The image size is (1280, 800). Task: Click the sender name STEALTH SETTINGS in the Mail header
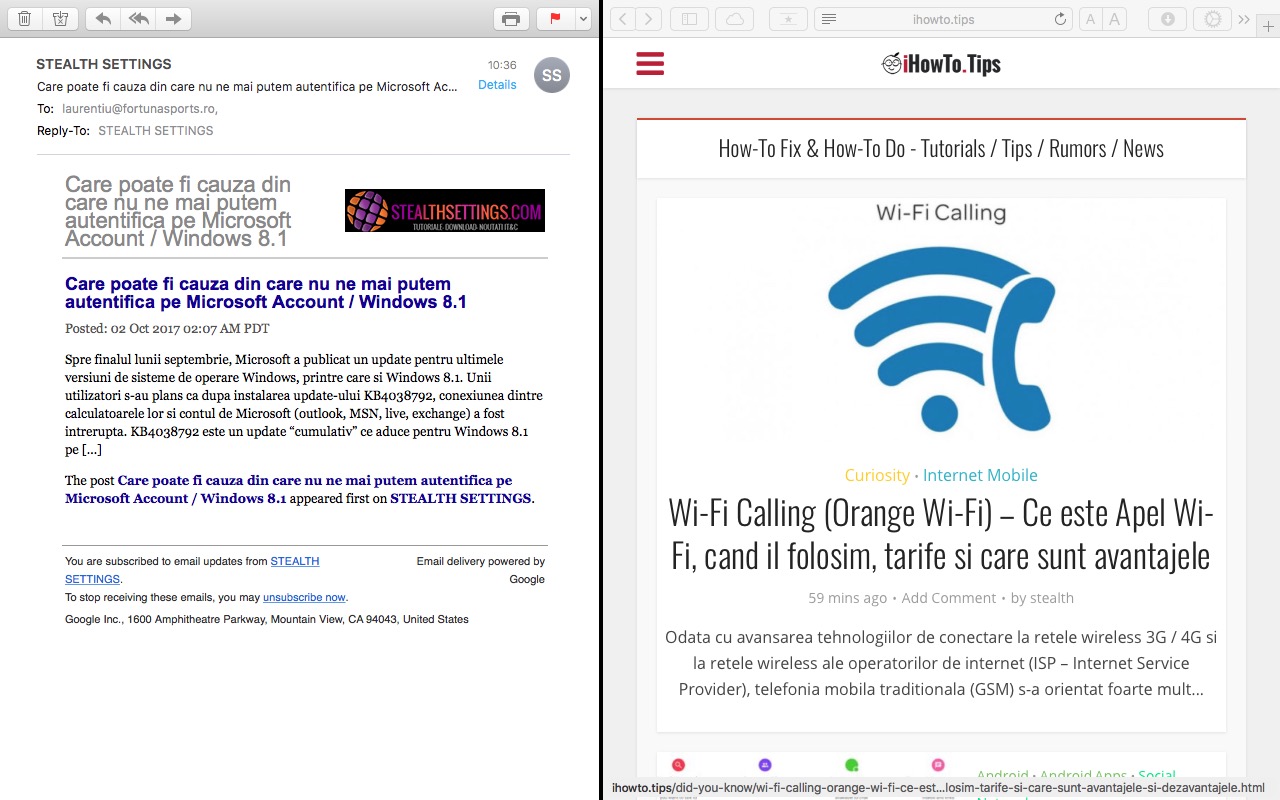pyautogui.click(x=104, y=64)
